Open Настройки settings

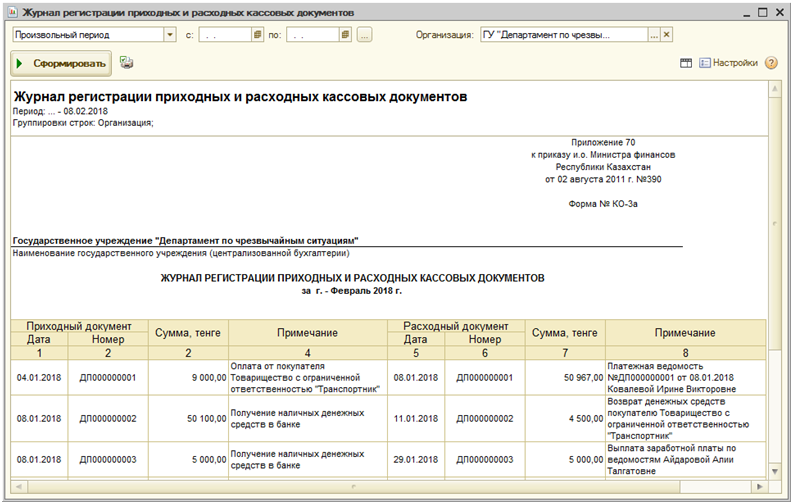(x=728, y=63)
